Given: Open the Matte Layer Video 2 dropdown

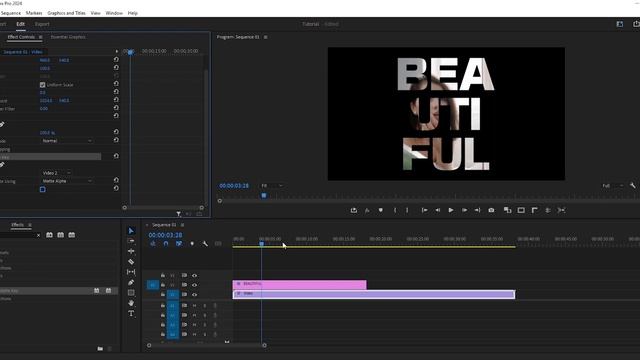Looking at the screenshot, I should tap(56, 173).
